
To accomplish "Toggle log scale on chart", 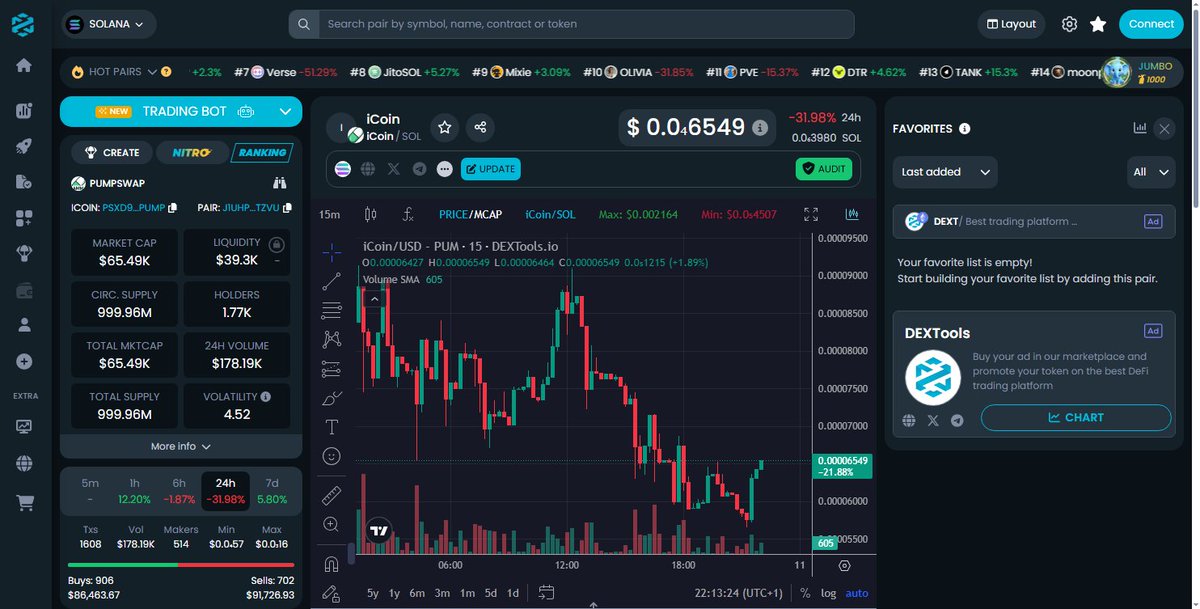I will tap(828, 593).
